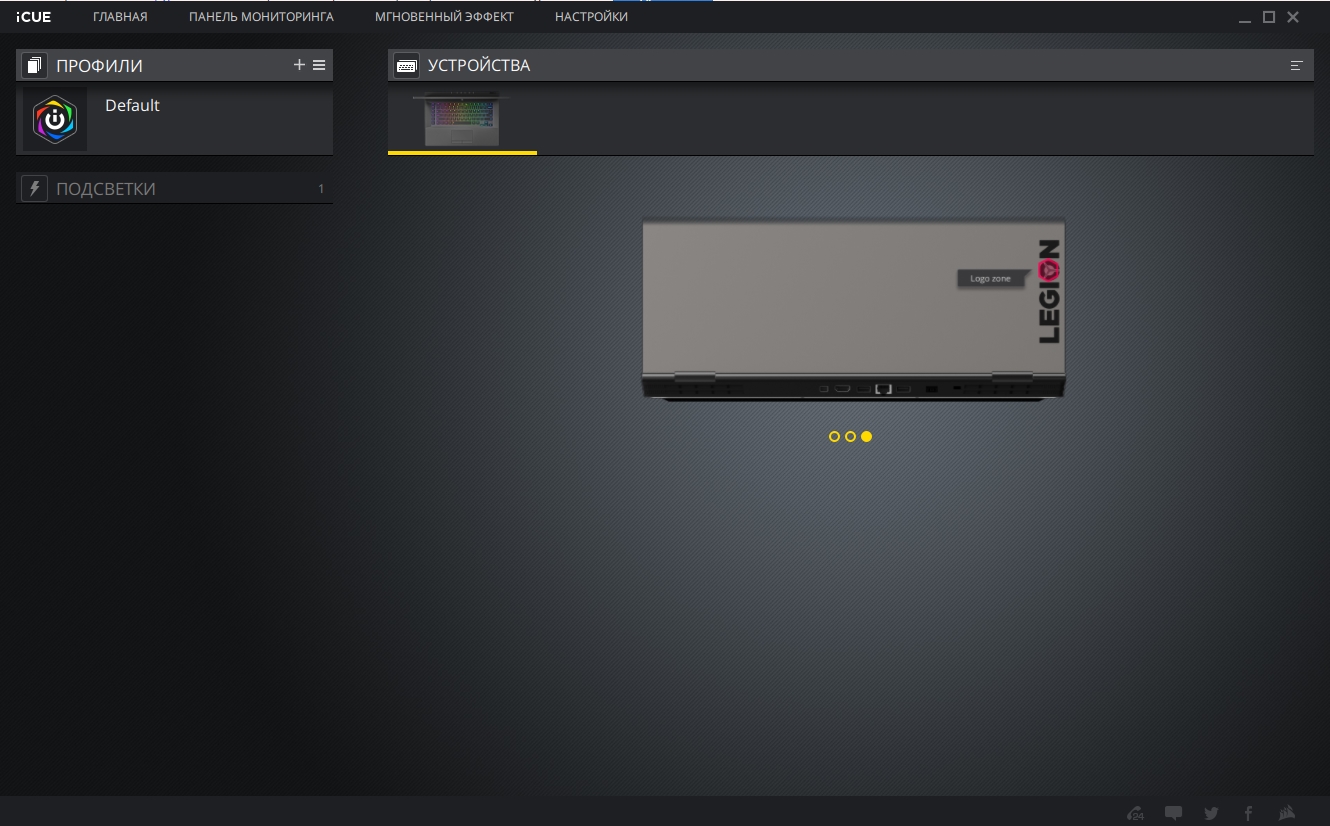Select the Legion laptop device thumbnail

[462, 120]
